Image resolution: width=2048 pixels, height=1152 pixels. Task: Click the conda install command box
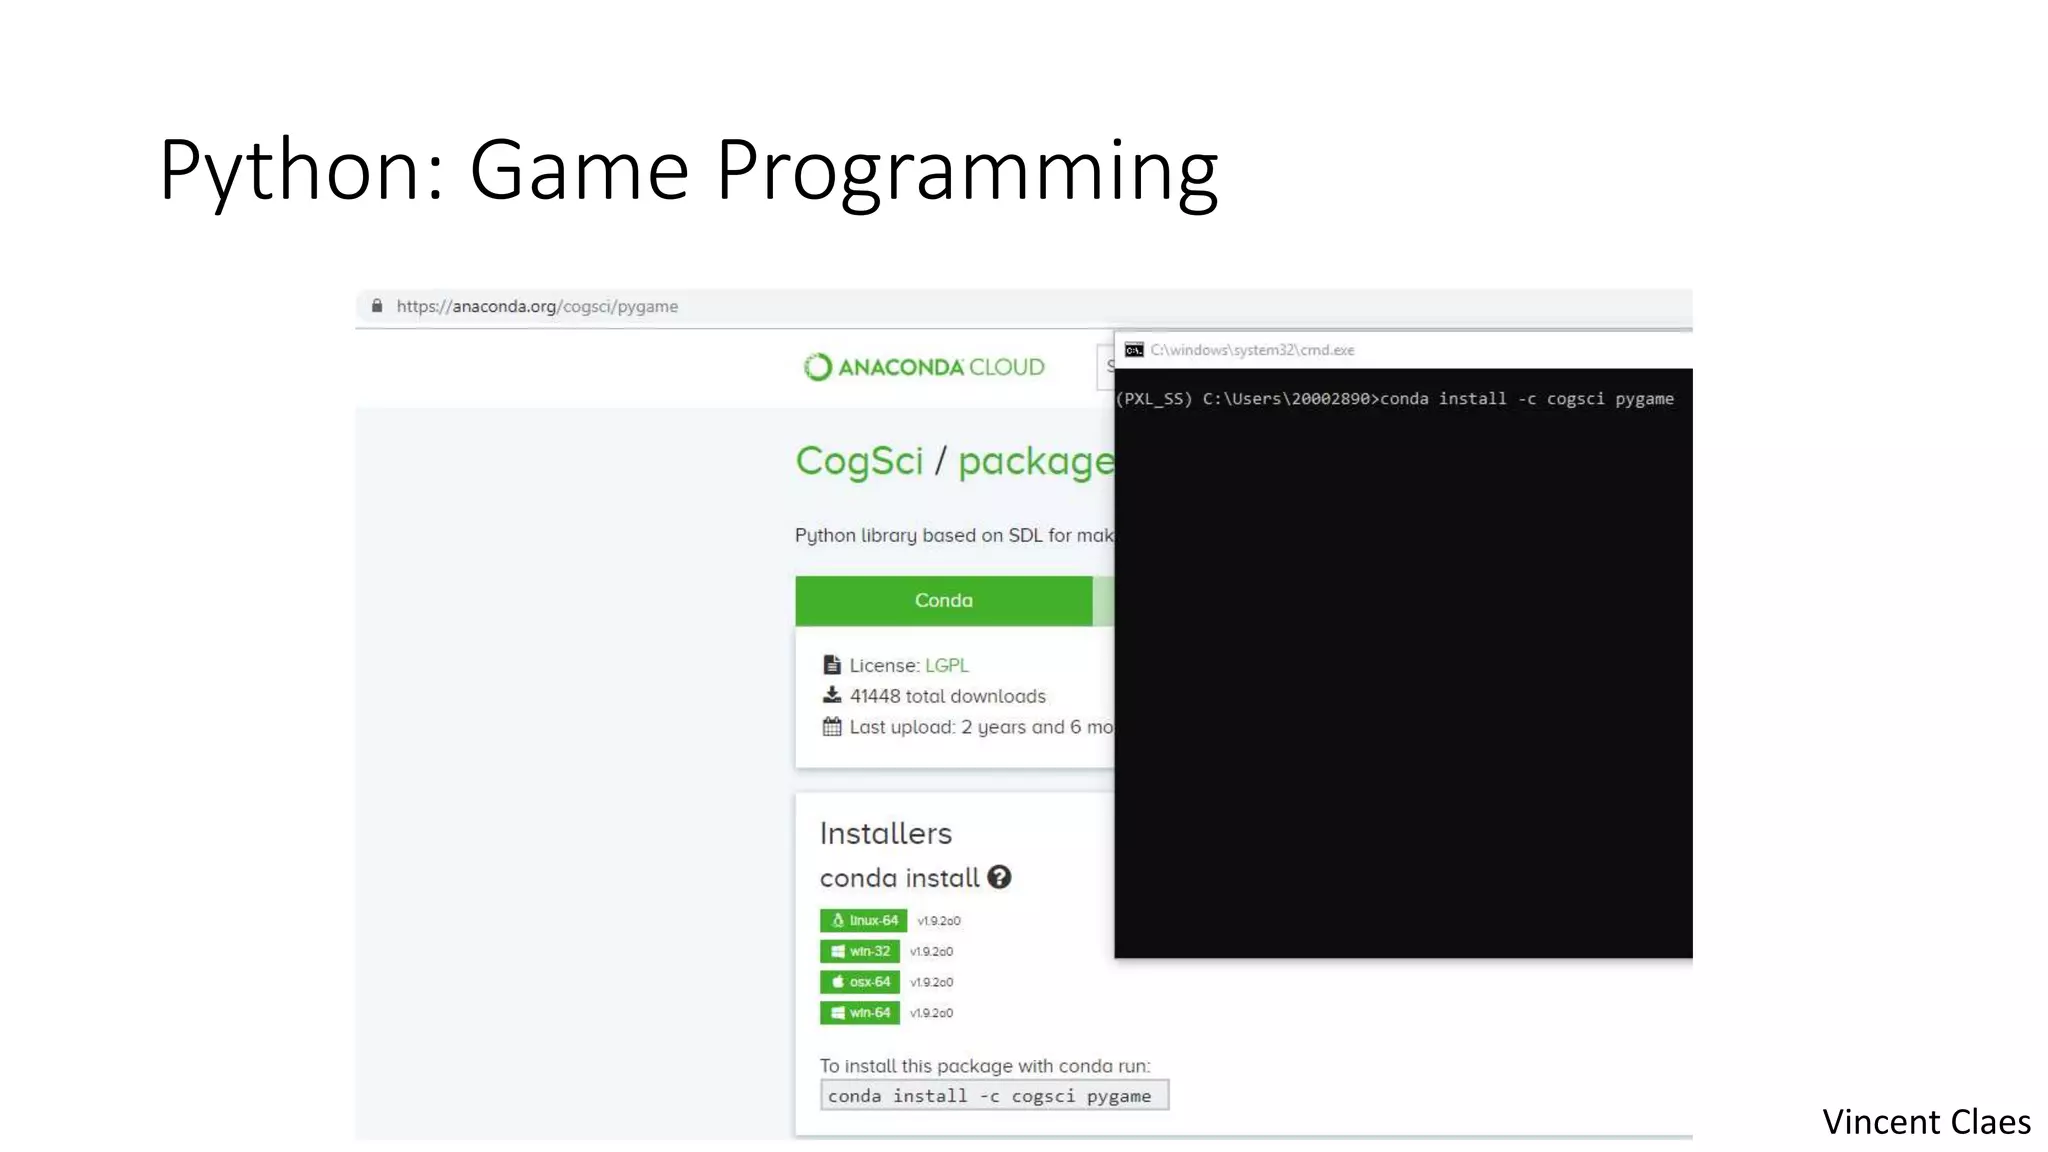click(x=994, y=1095)
